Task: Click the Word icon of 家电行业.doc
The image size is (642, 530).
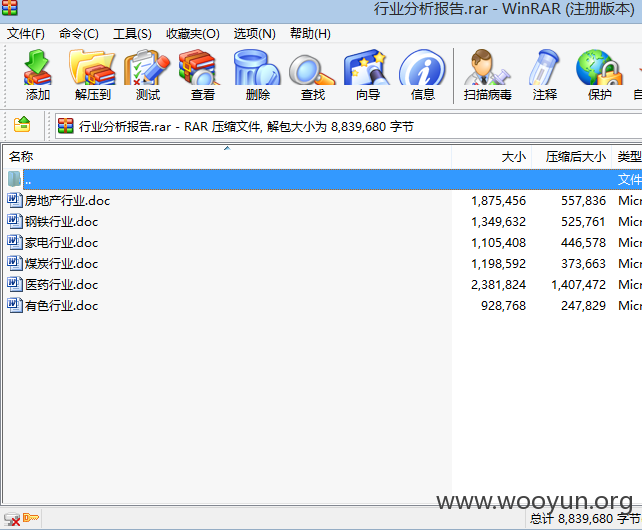Action: point(15,242)
